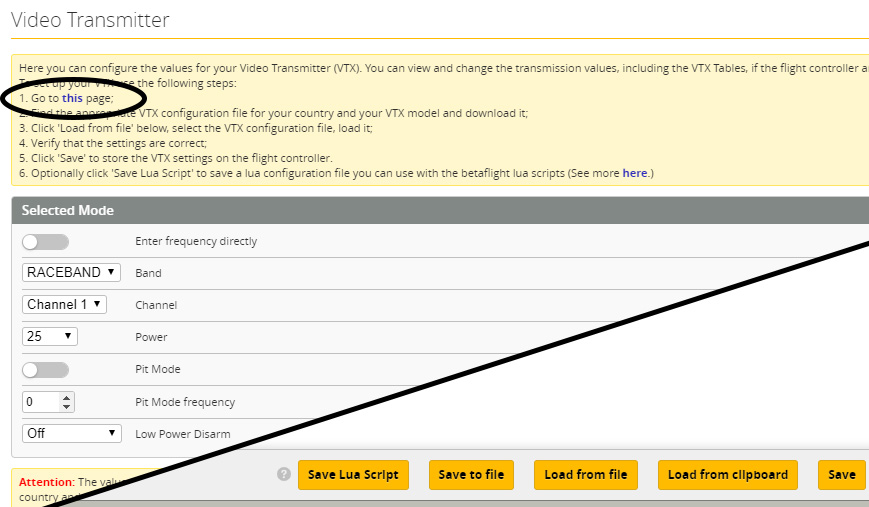Click the Save button

click(x=841, y=475)
